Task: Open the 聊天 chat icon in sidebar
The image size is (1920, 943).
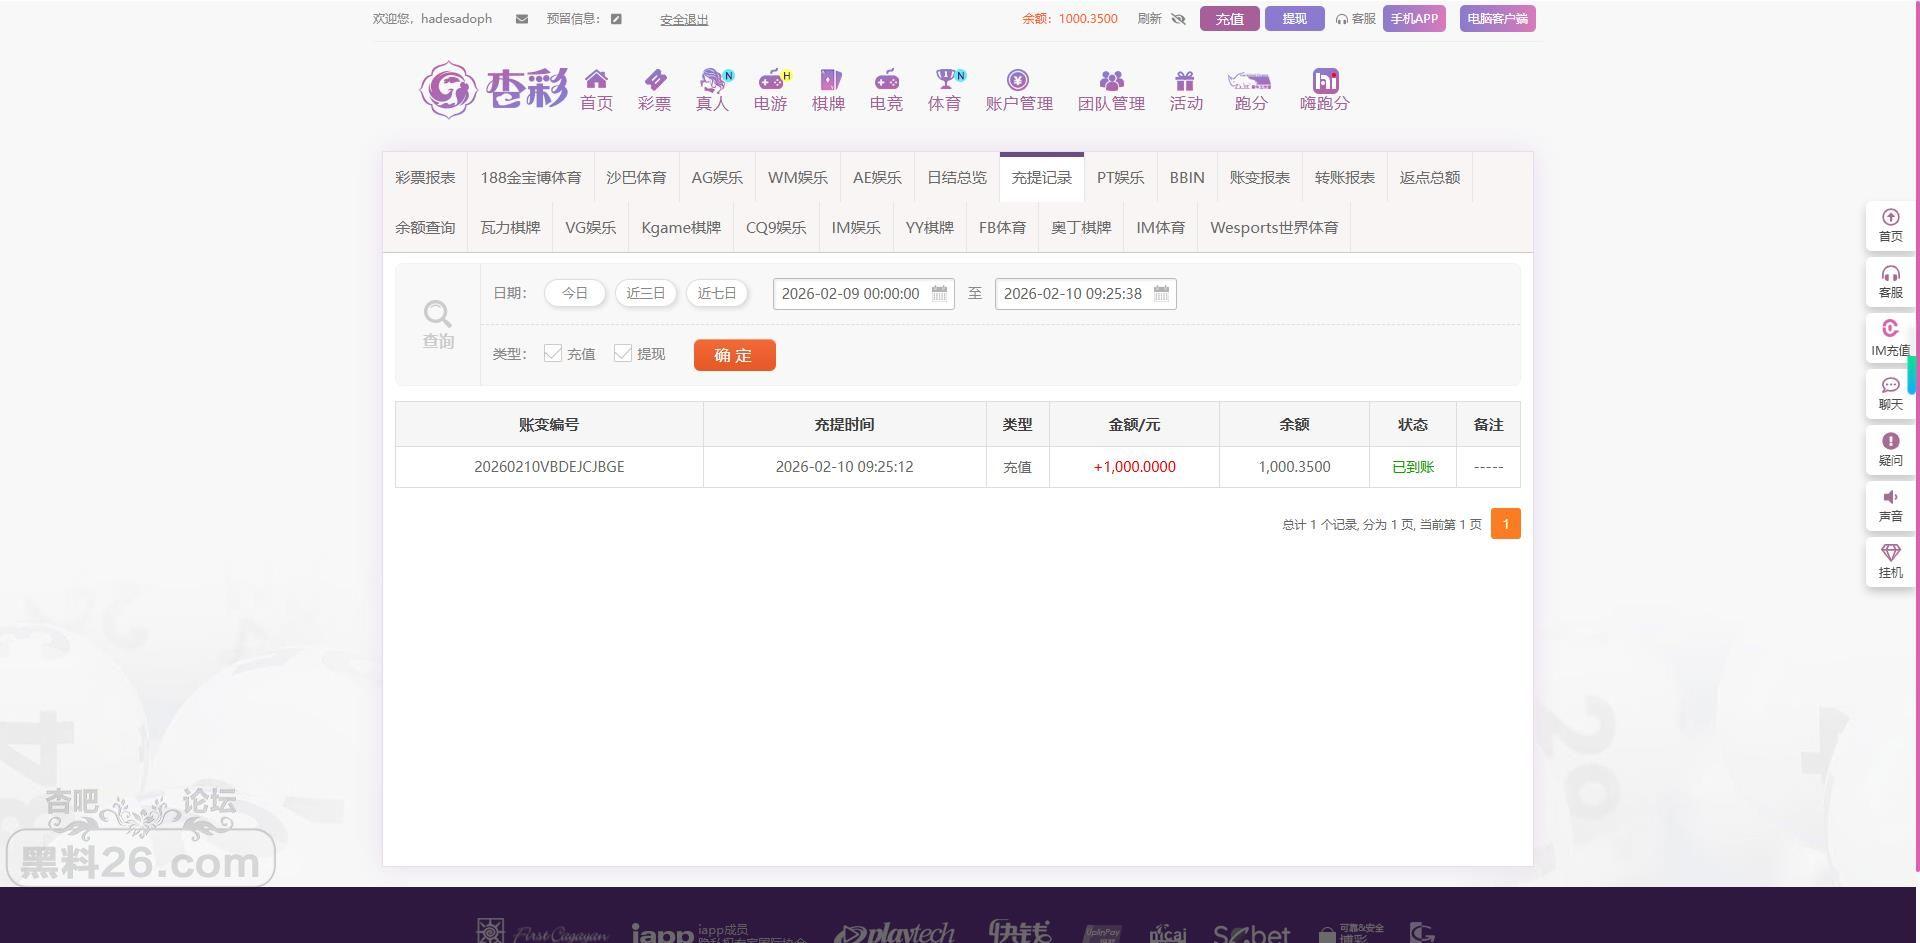Action: coord(1889,386)
